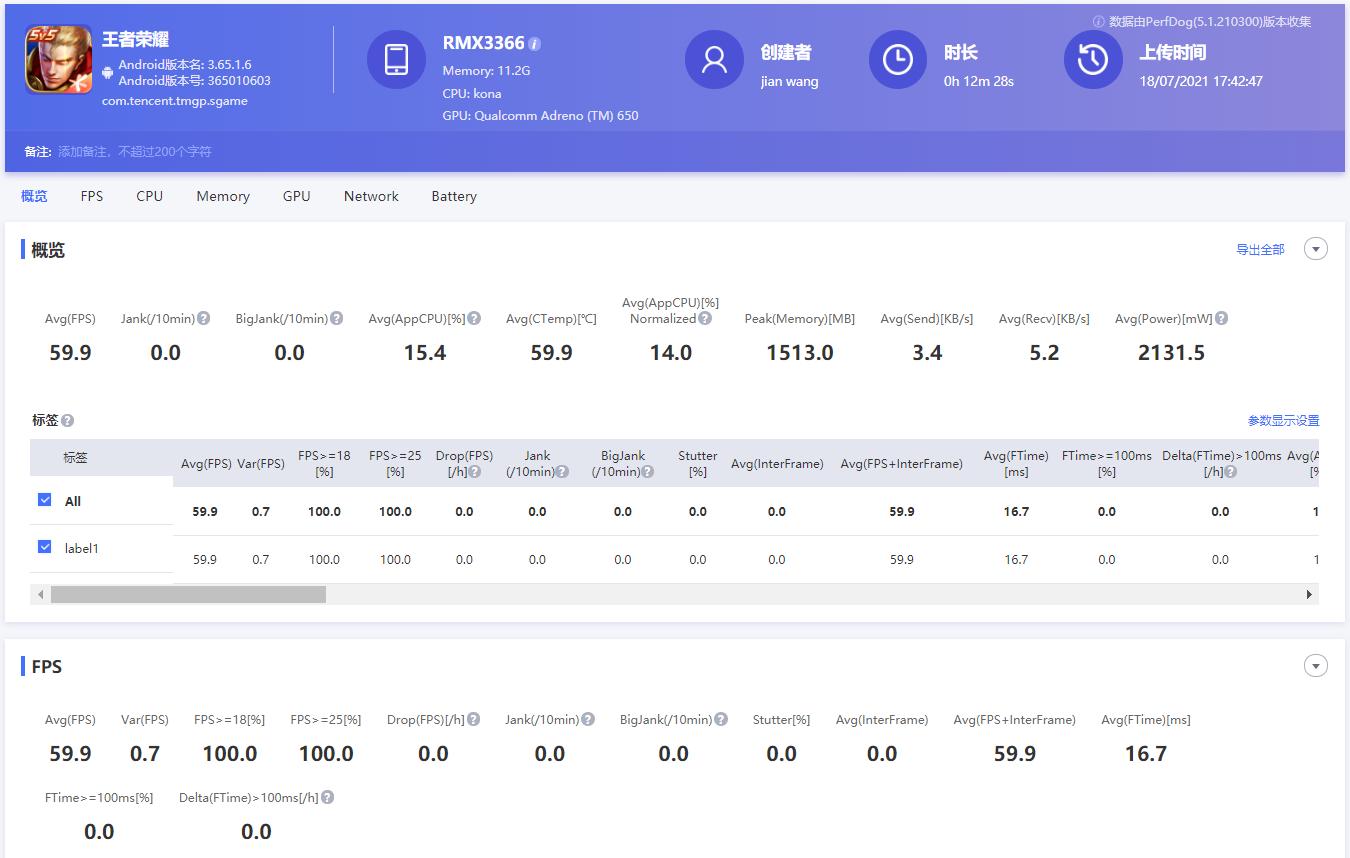Viewport: 1350px width, 858px height.
Task: Click the help icon next to Avg(Power)[mW]
Action: 1221,319
